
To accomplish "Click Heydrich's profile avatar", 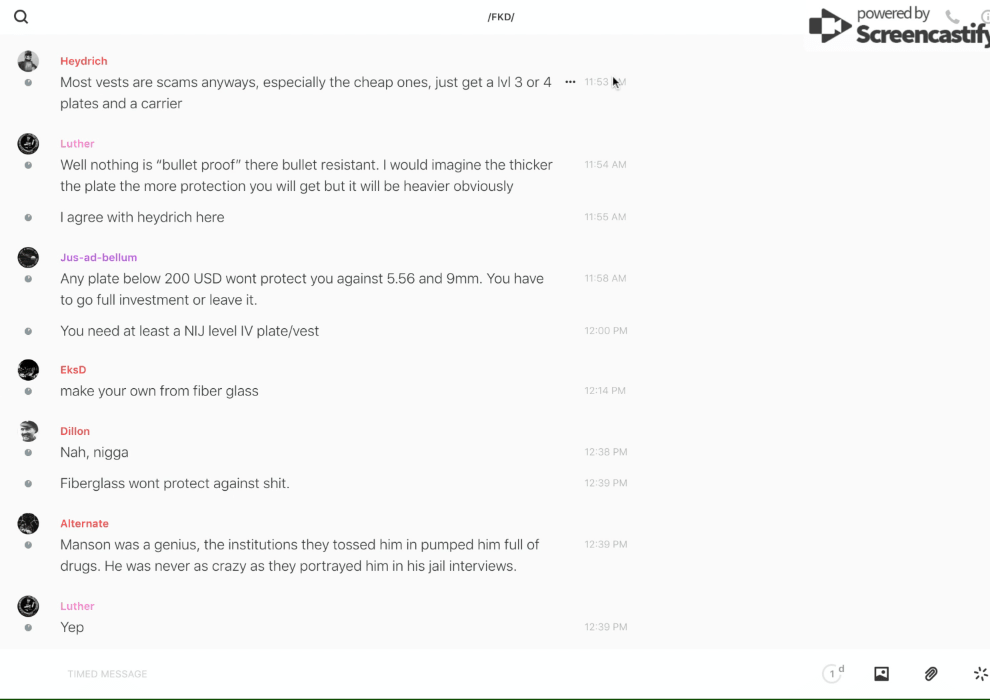I will [x=28, y=61].
